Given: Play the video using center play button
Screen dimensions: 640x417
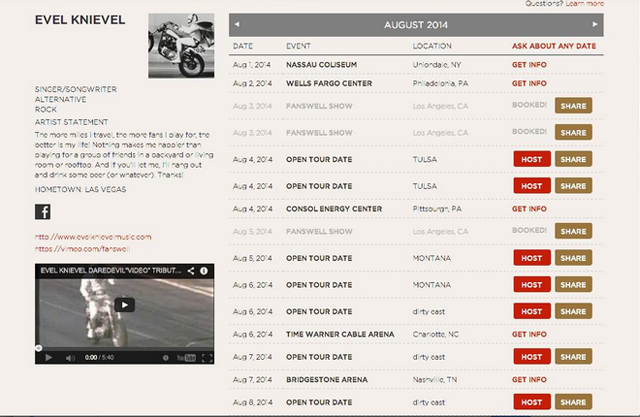Looking at the screenshot, I should pos(124,305).
